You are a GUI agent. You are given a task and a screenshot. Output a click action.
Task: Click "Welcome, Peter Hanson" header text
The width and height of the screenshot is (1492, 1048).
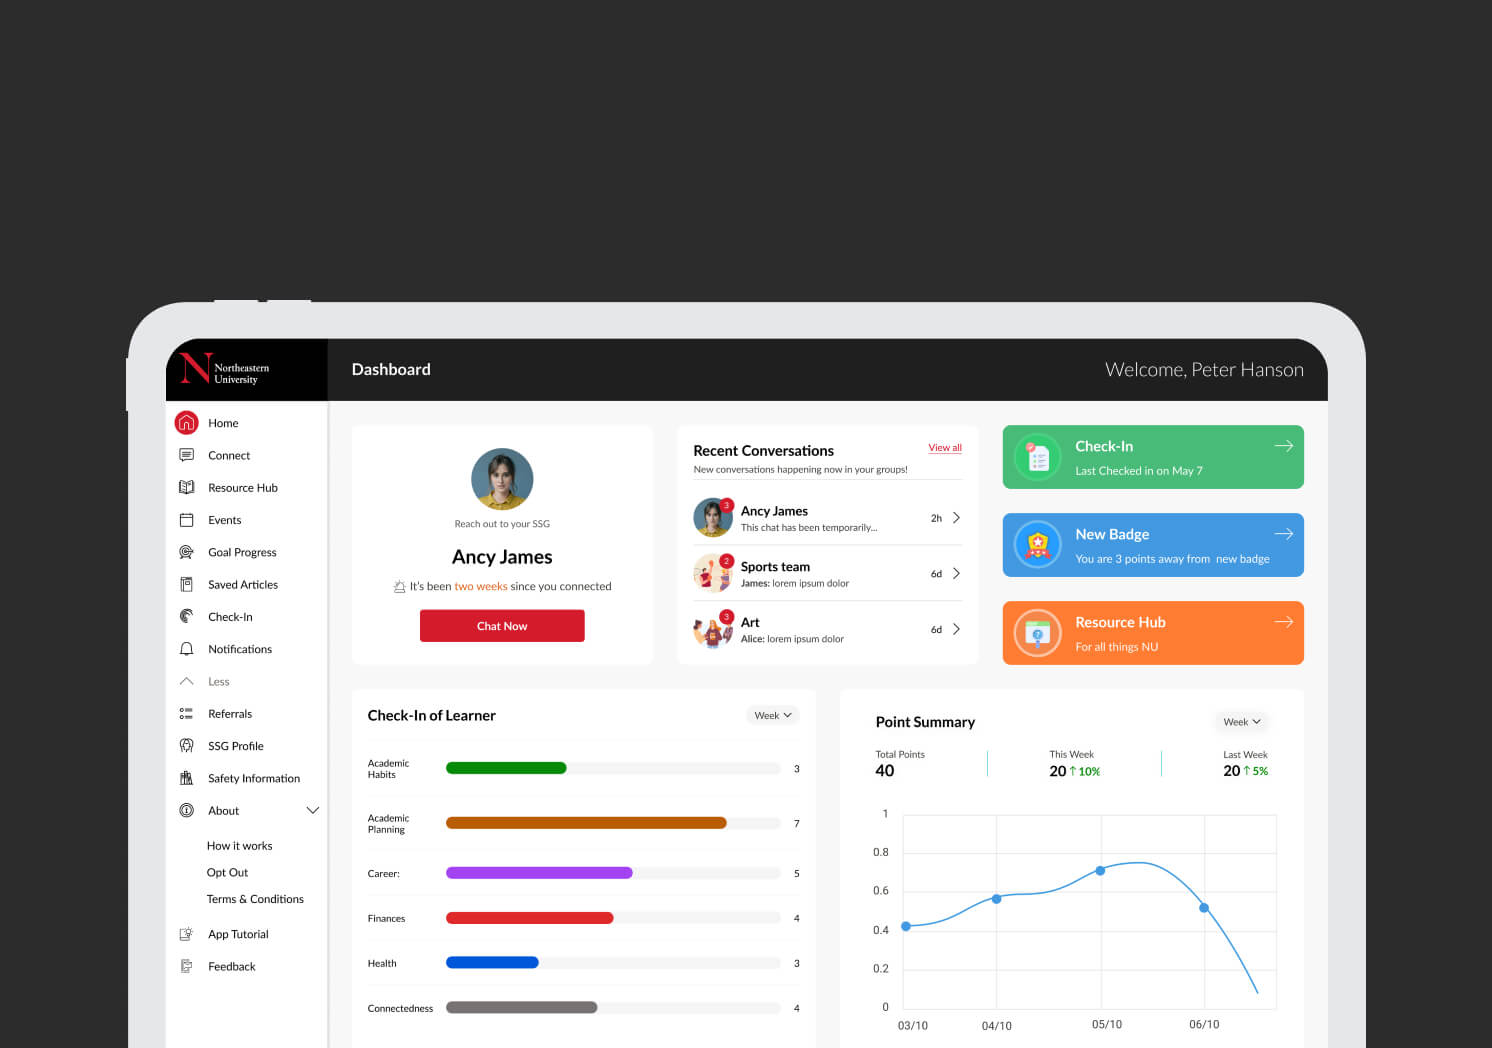click(1204, 369)
